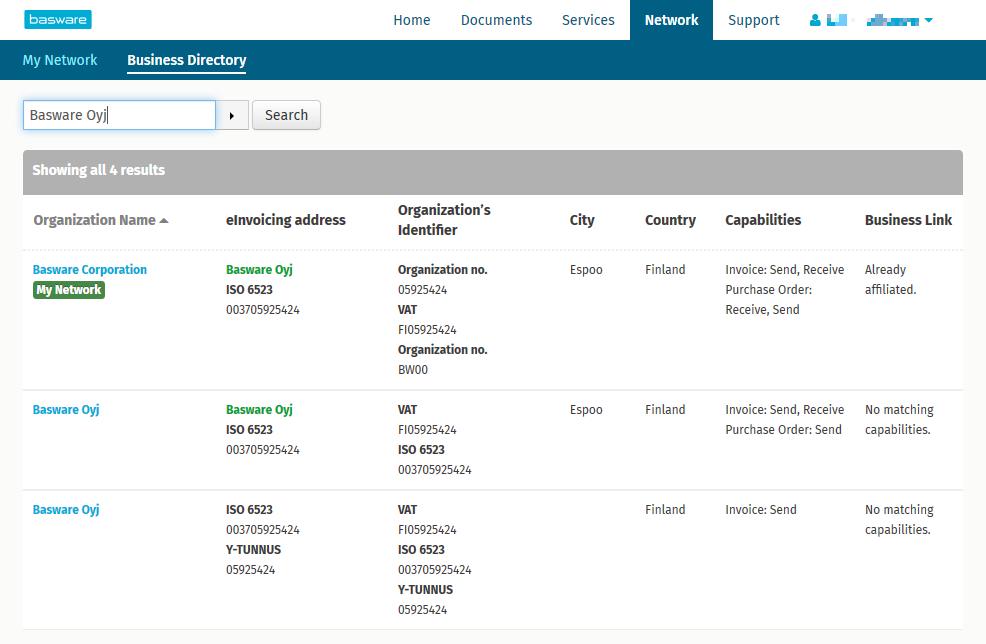
Task: Open the Support menu
Action: coord(753,20)
